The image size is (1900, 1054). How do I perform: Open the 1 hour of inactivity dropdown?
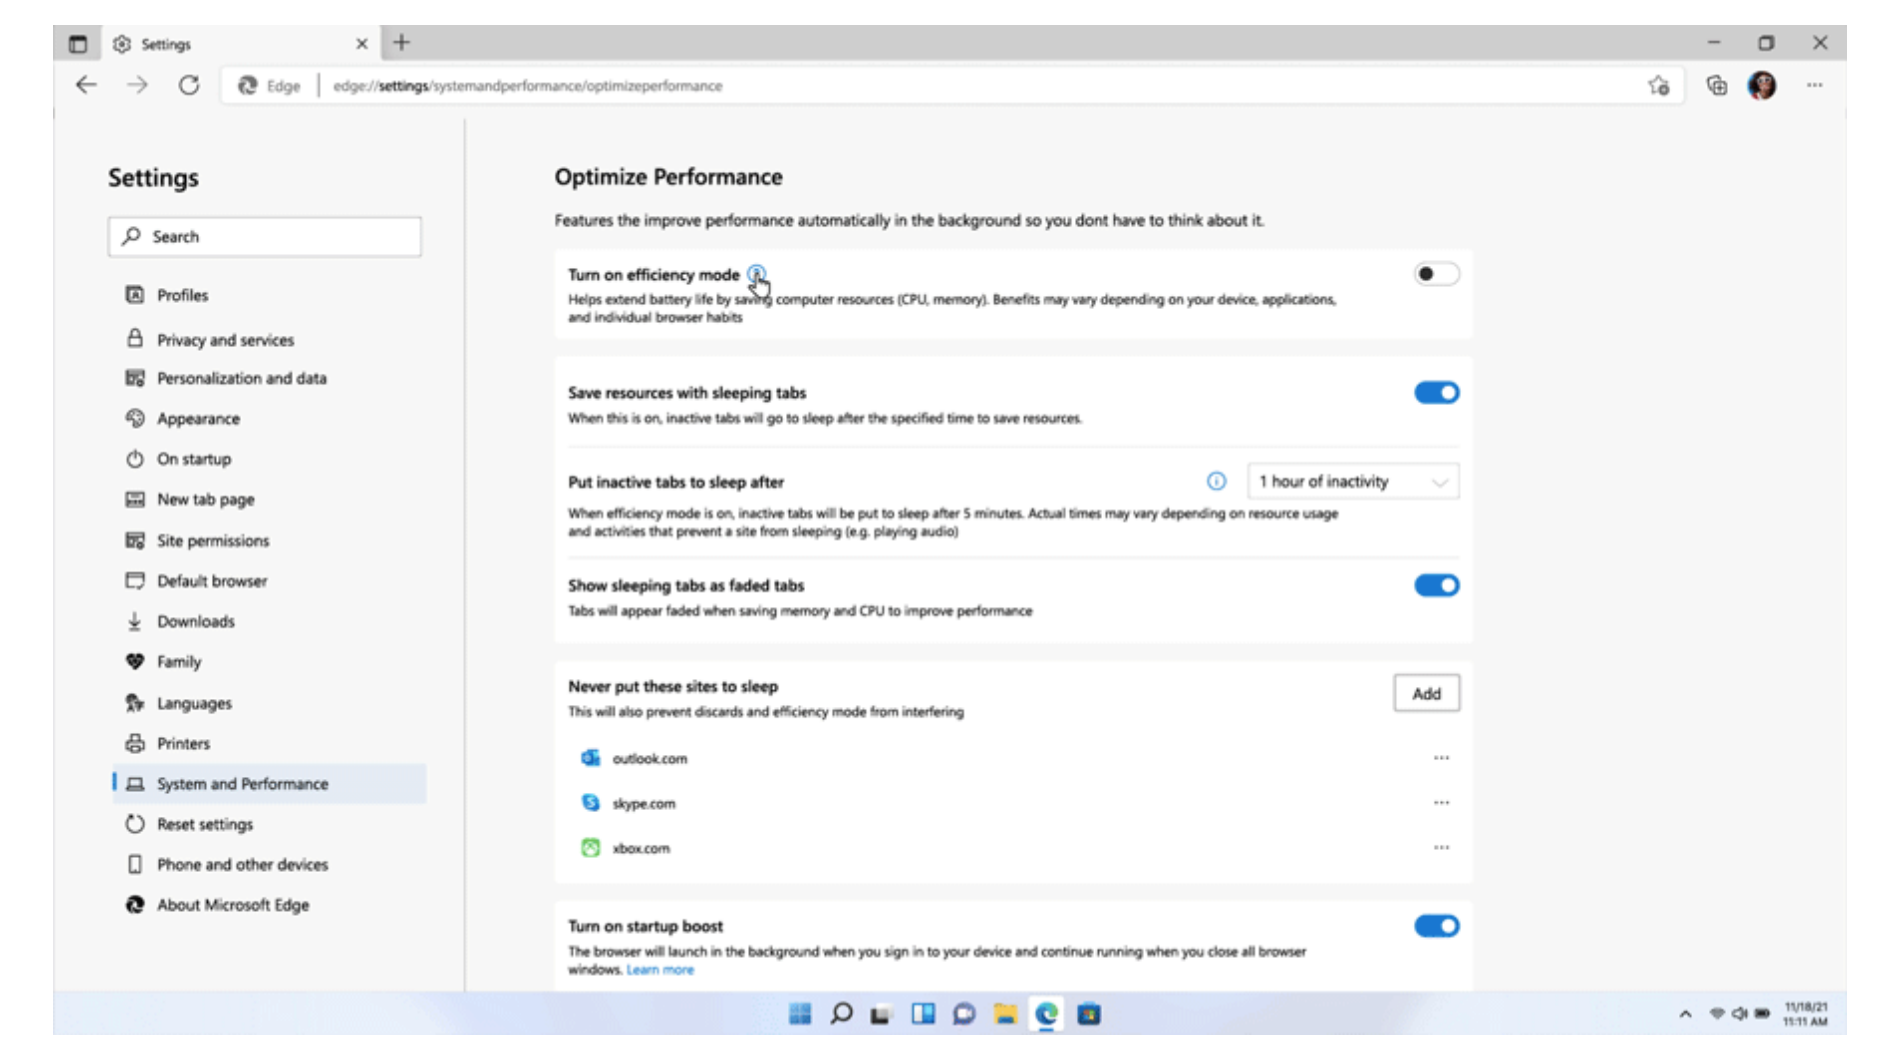coord(1352,481)
